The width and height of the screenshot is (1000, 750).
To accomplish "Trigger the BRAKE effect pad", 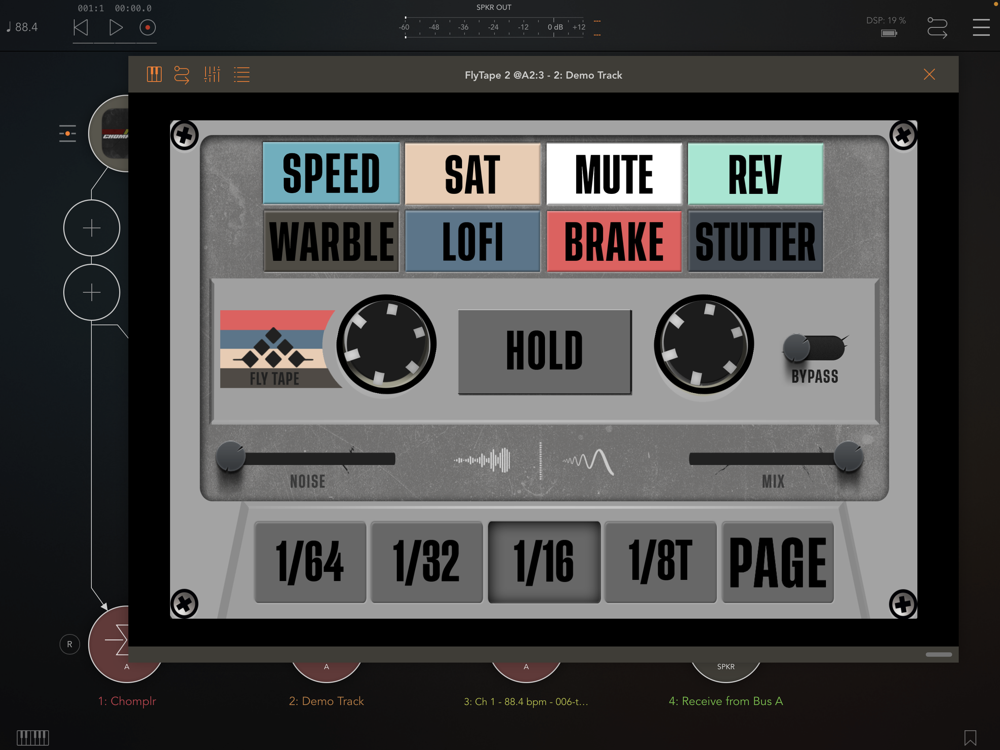I will [x=614, y=241].
